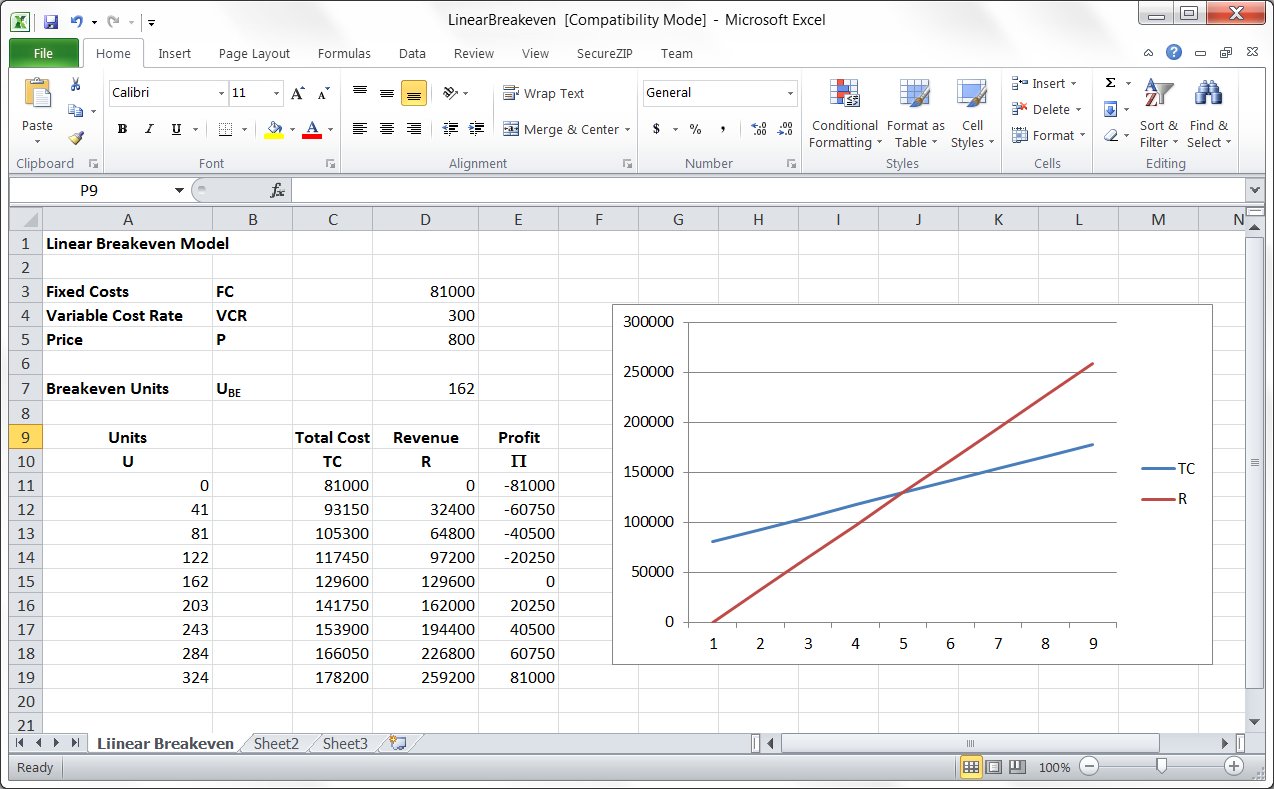Select cell D7 with breakeven units 162
The width and height of the screenshot is (1274, 789).
(425, 388)
